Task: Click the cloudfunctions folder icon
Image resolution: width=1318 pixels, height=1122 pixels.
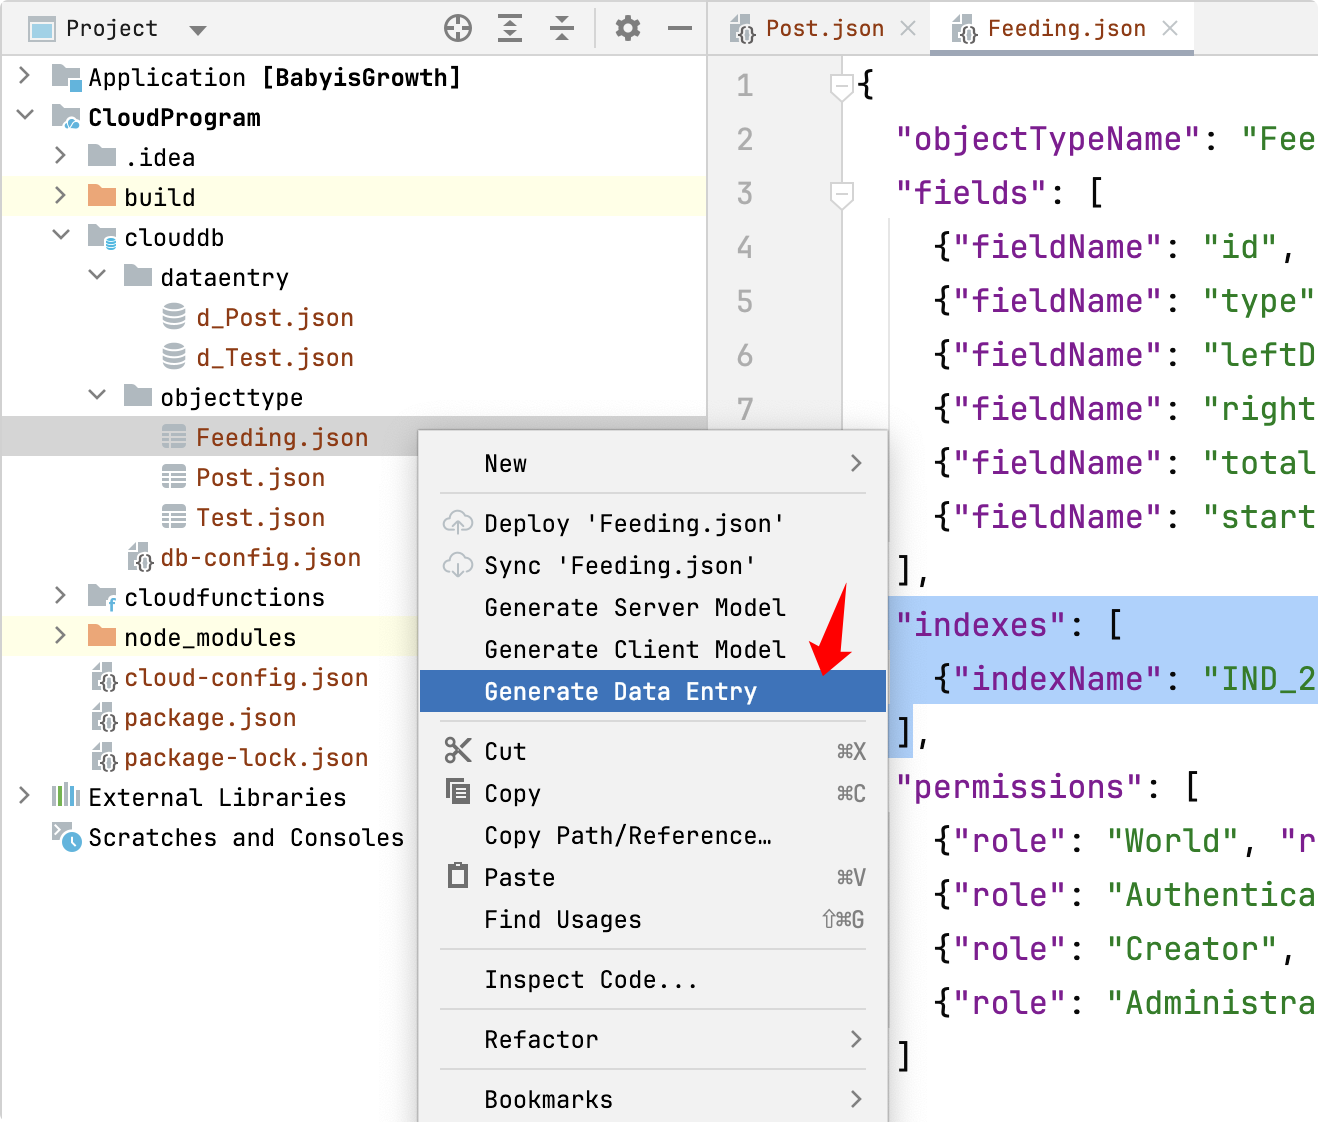Action: point(102,597)
